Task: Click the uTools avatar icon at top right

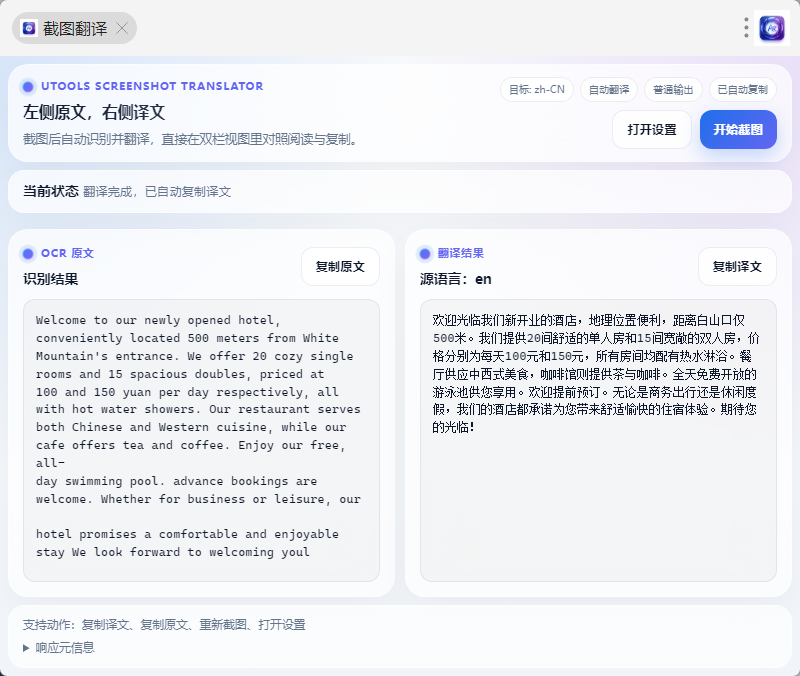Action: click(x=772, y=28)
